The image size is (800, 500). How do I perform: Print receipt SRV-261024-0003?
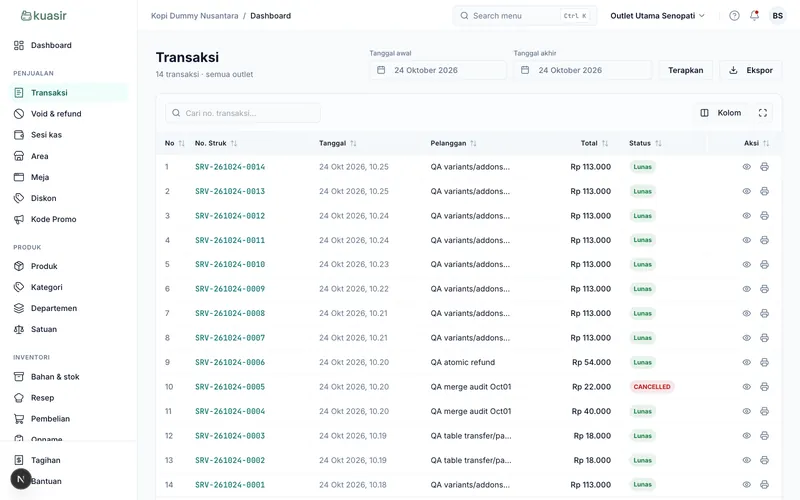click(x=764, y=436)
